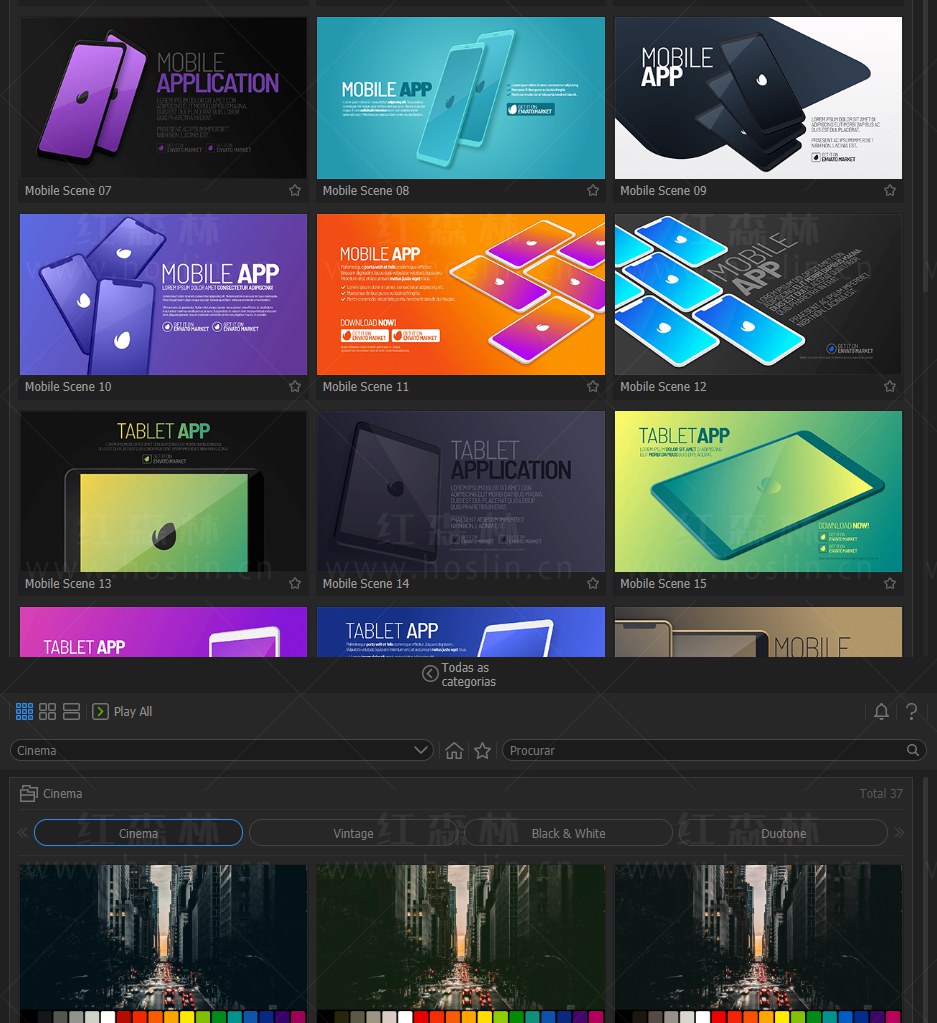Viewport: 937px width, 1023px height.
Task: Click the Mobile Scene 15 label
Action: coord(663,583)
